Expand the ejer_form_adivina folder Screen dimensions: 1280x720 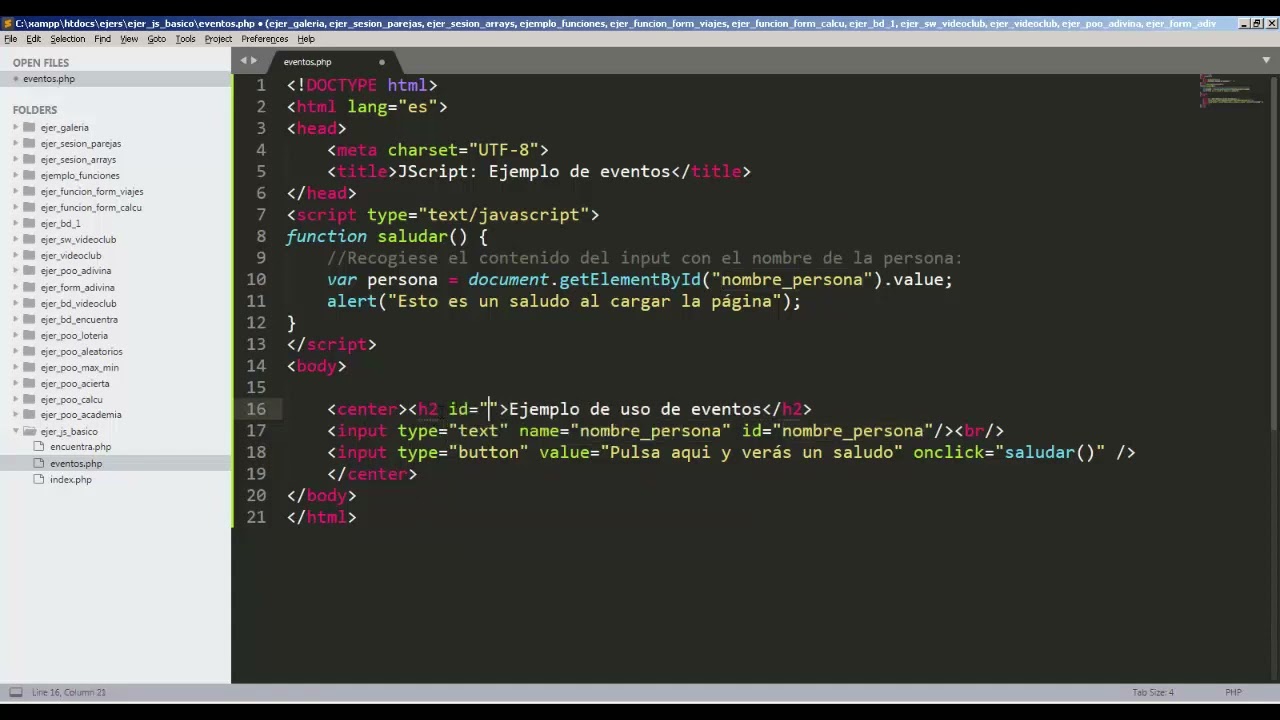[16, 288]
